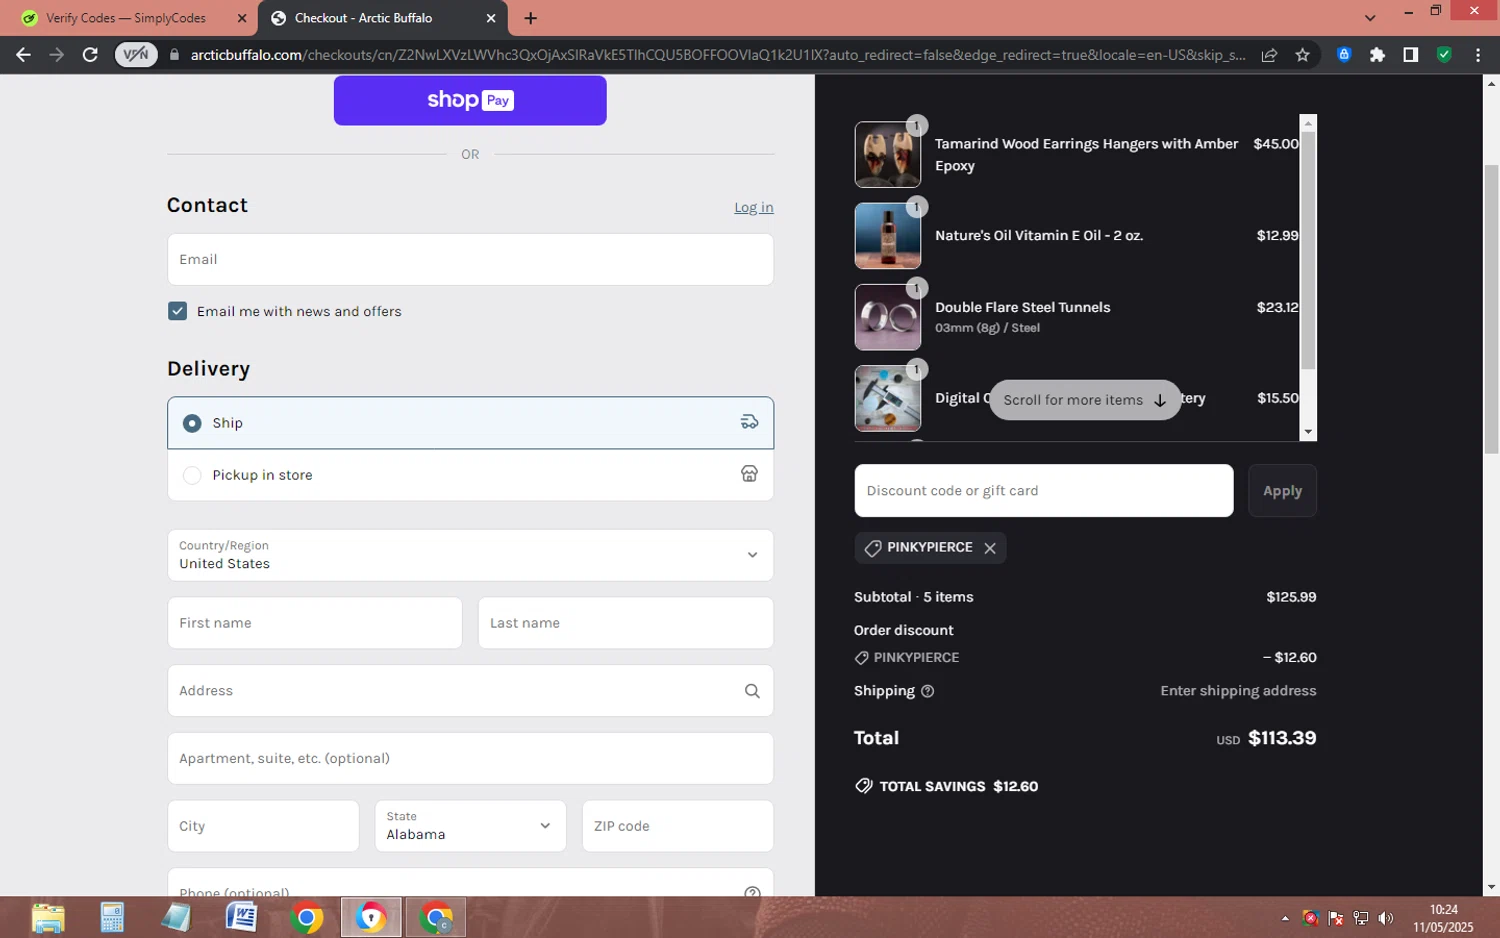
Task: Open the Digital caliper product thumbnail
Action: 887,398
